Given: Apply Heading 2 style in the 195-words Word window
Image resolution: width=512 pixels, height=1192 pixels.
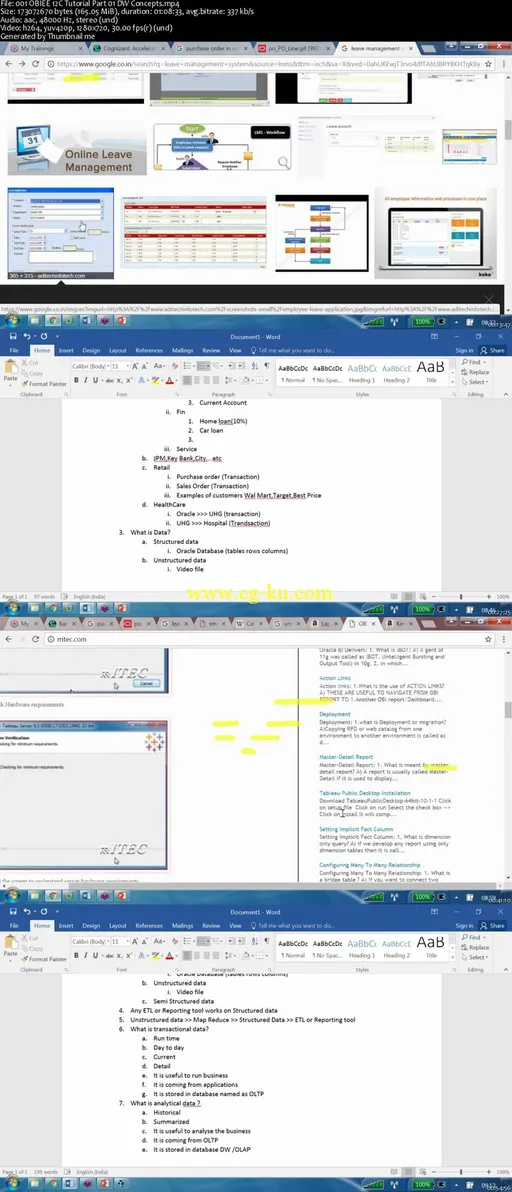Looking at the screenshot, I should [396, 946].
